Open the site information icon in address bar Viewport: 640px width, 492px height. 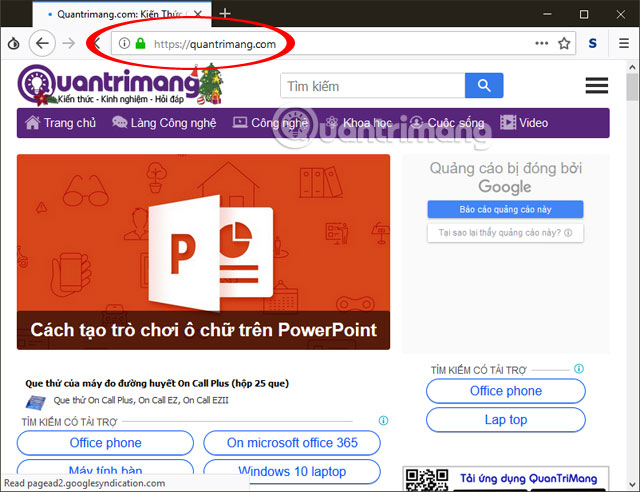[x=124, y=43]
